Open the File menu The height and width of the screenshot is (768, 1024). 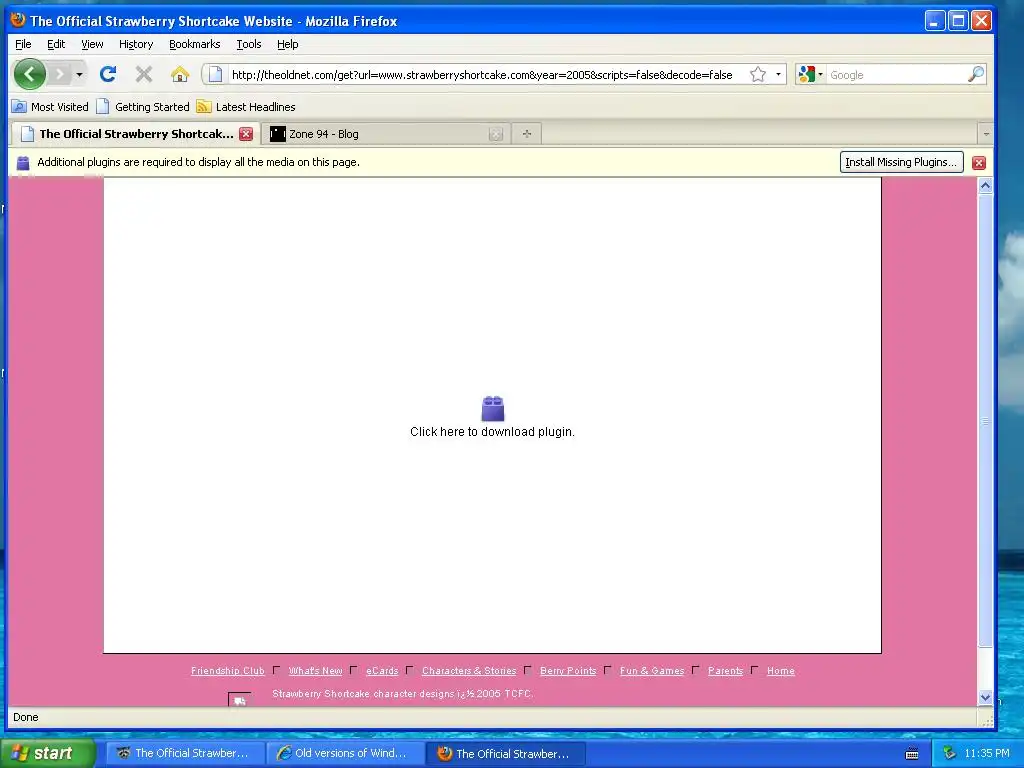pos(23,44)
